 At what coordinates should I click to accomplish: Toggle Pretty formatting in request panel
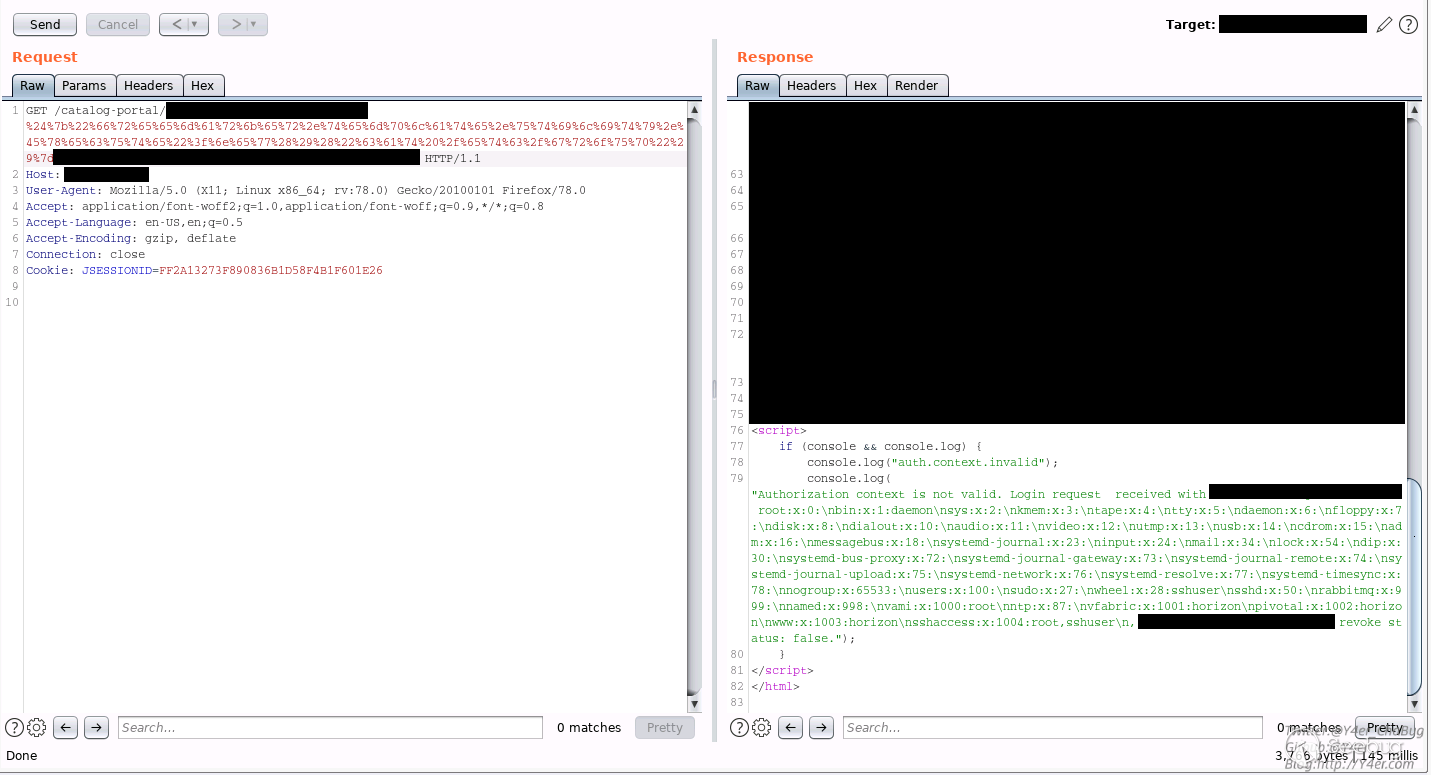[664, 728]
